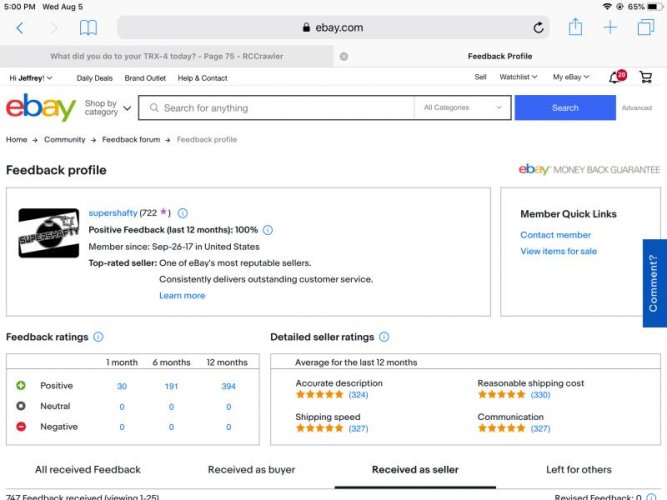Click the supershafty username link

[113, 213]
